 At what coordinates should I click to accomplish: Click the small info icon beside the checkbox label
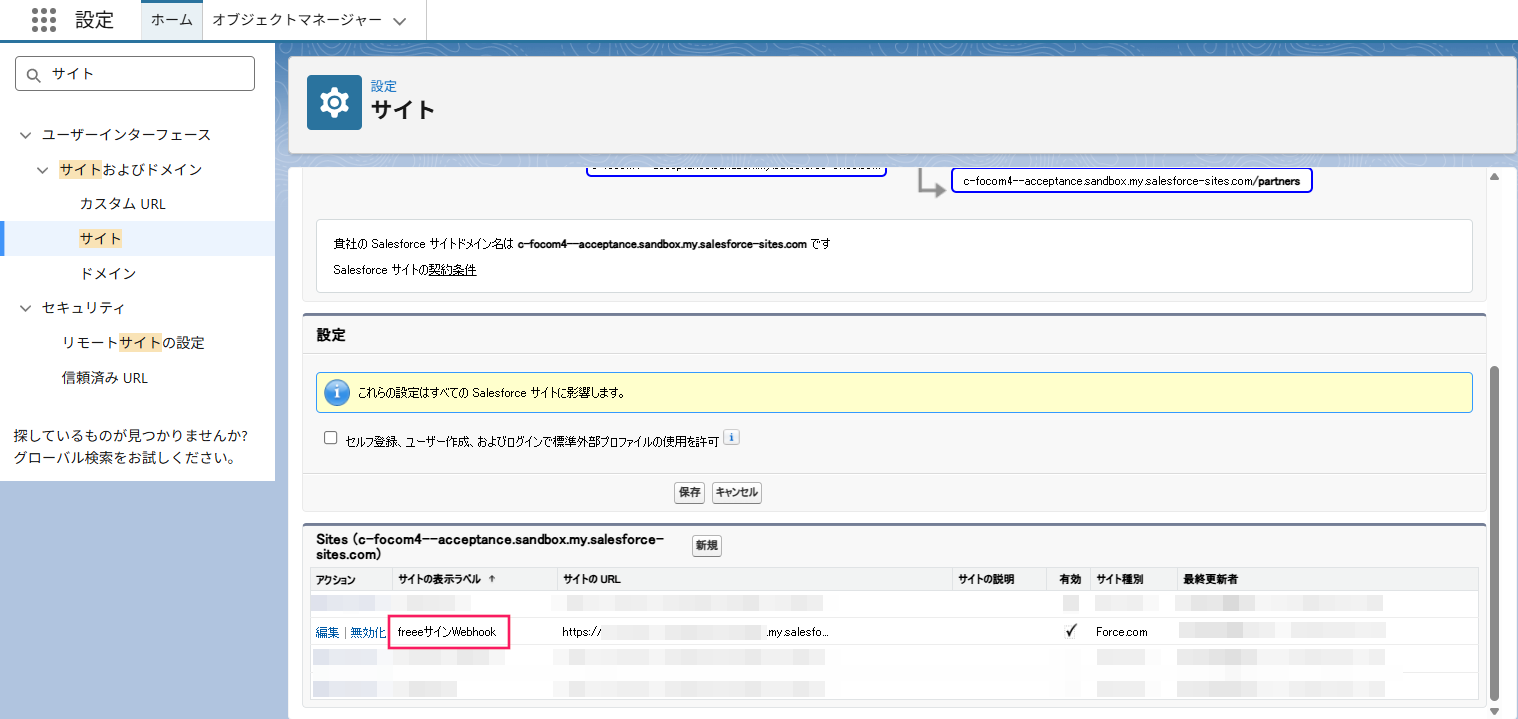click(731, 438)
